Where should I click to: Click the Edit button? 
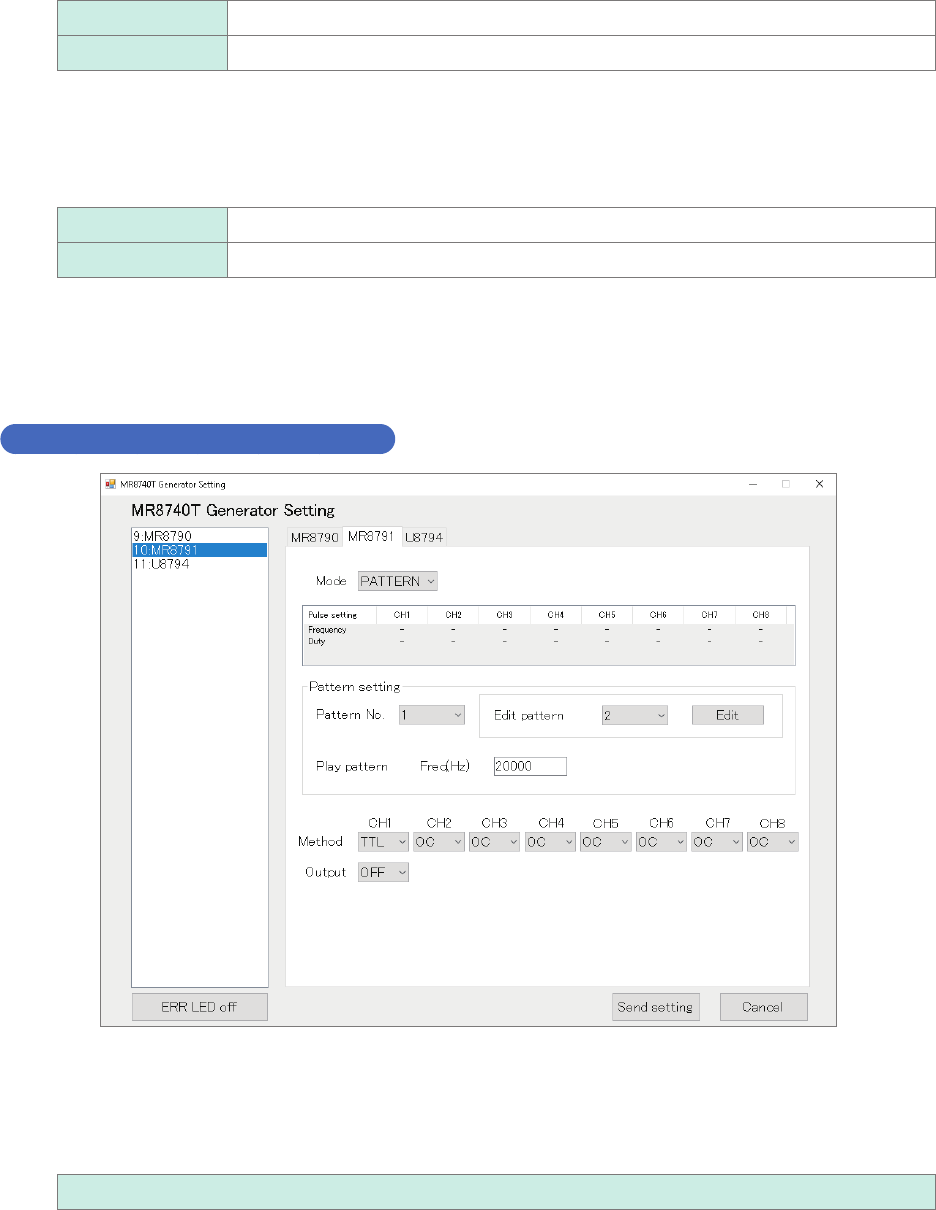click(728, 715)
